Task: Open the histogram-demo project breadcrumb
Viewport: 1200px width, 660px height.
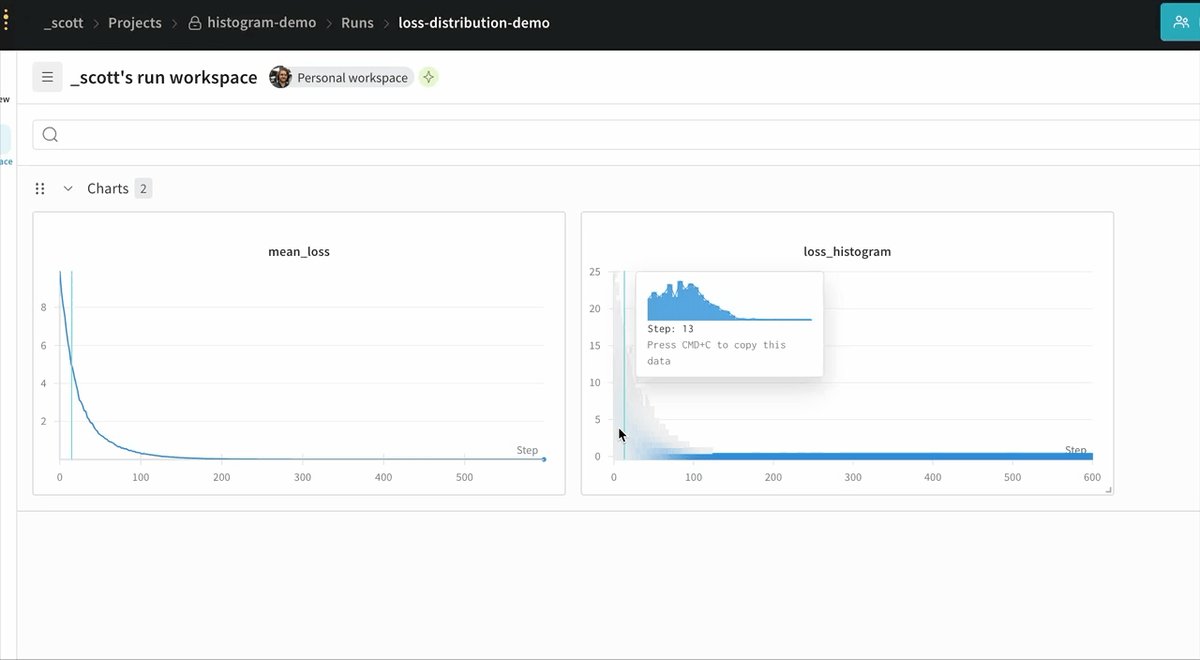Action: click(261, 23)
